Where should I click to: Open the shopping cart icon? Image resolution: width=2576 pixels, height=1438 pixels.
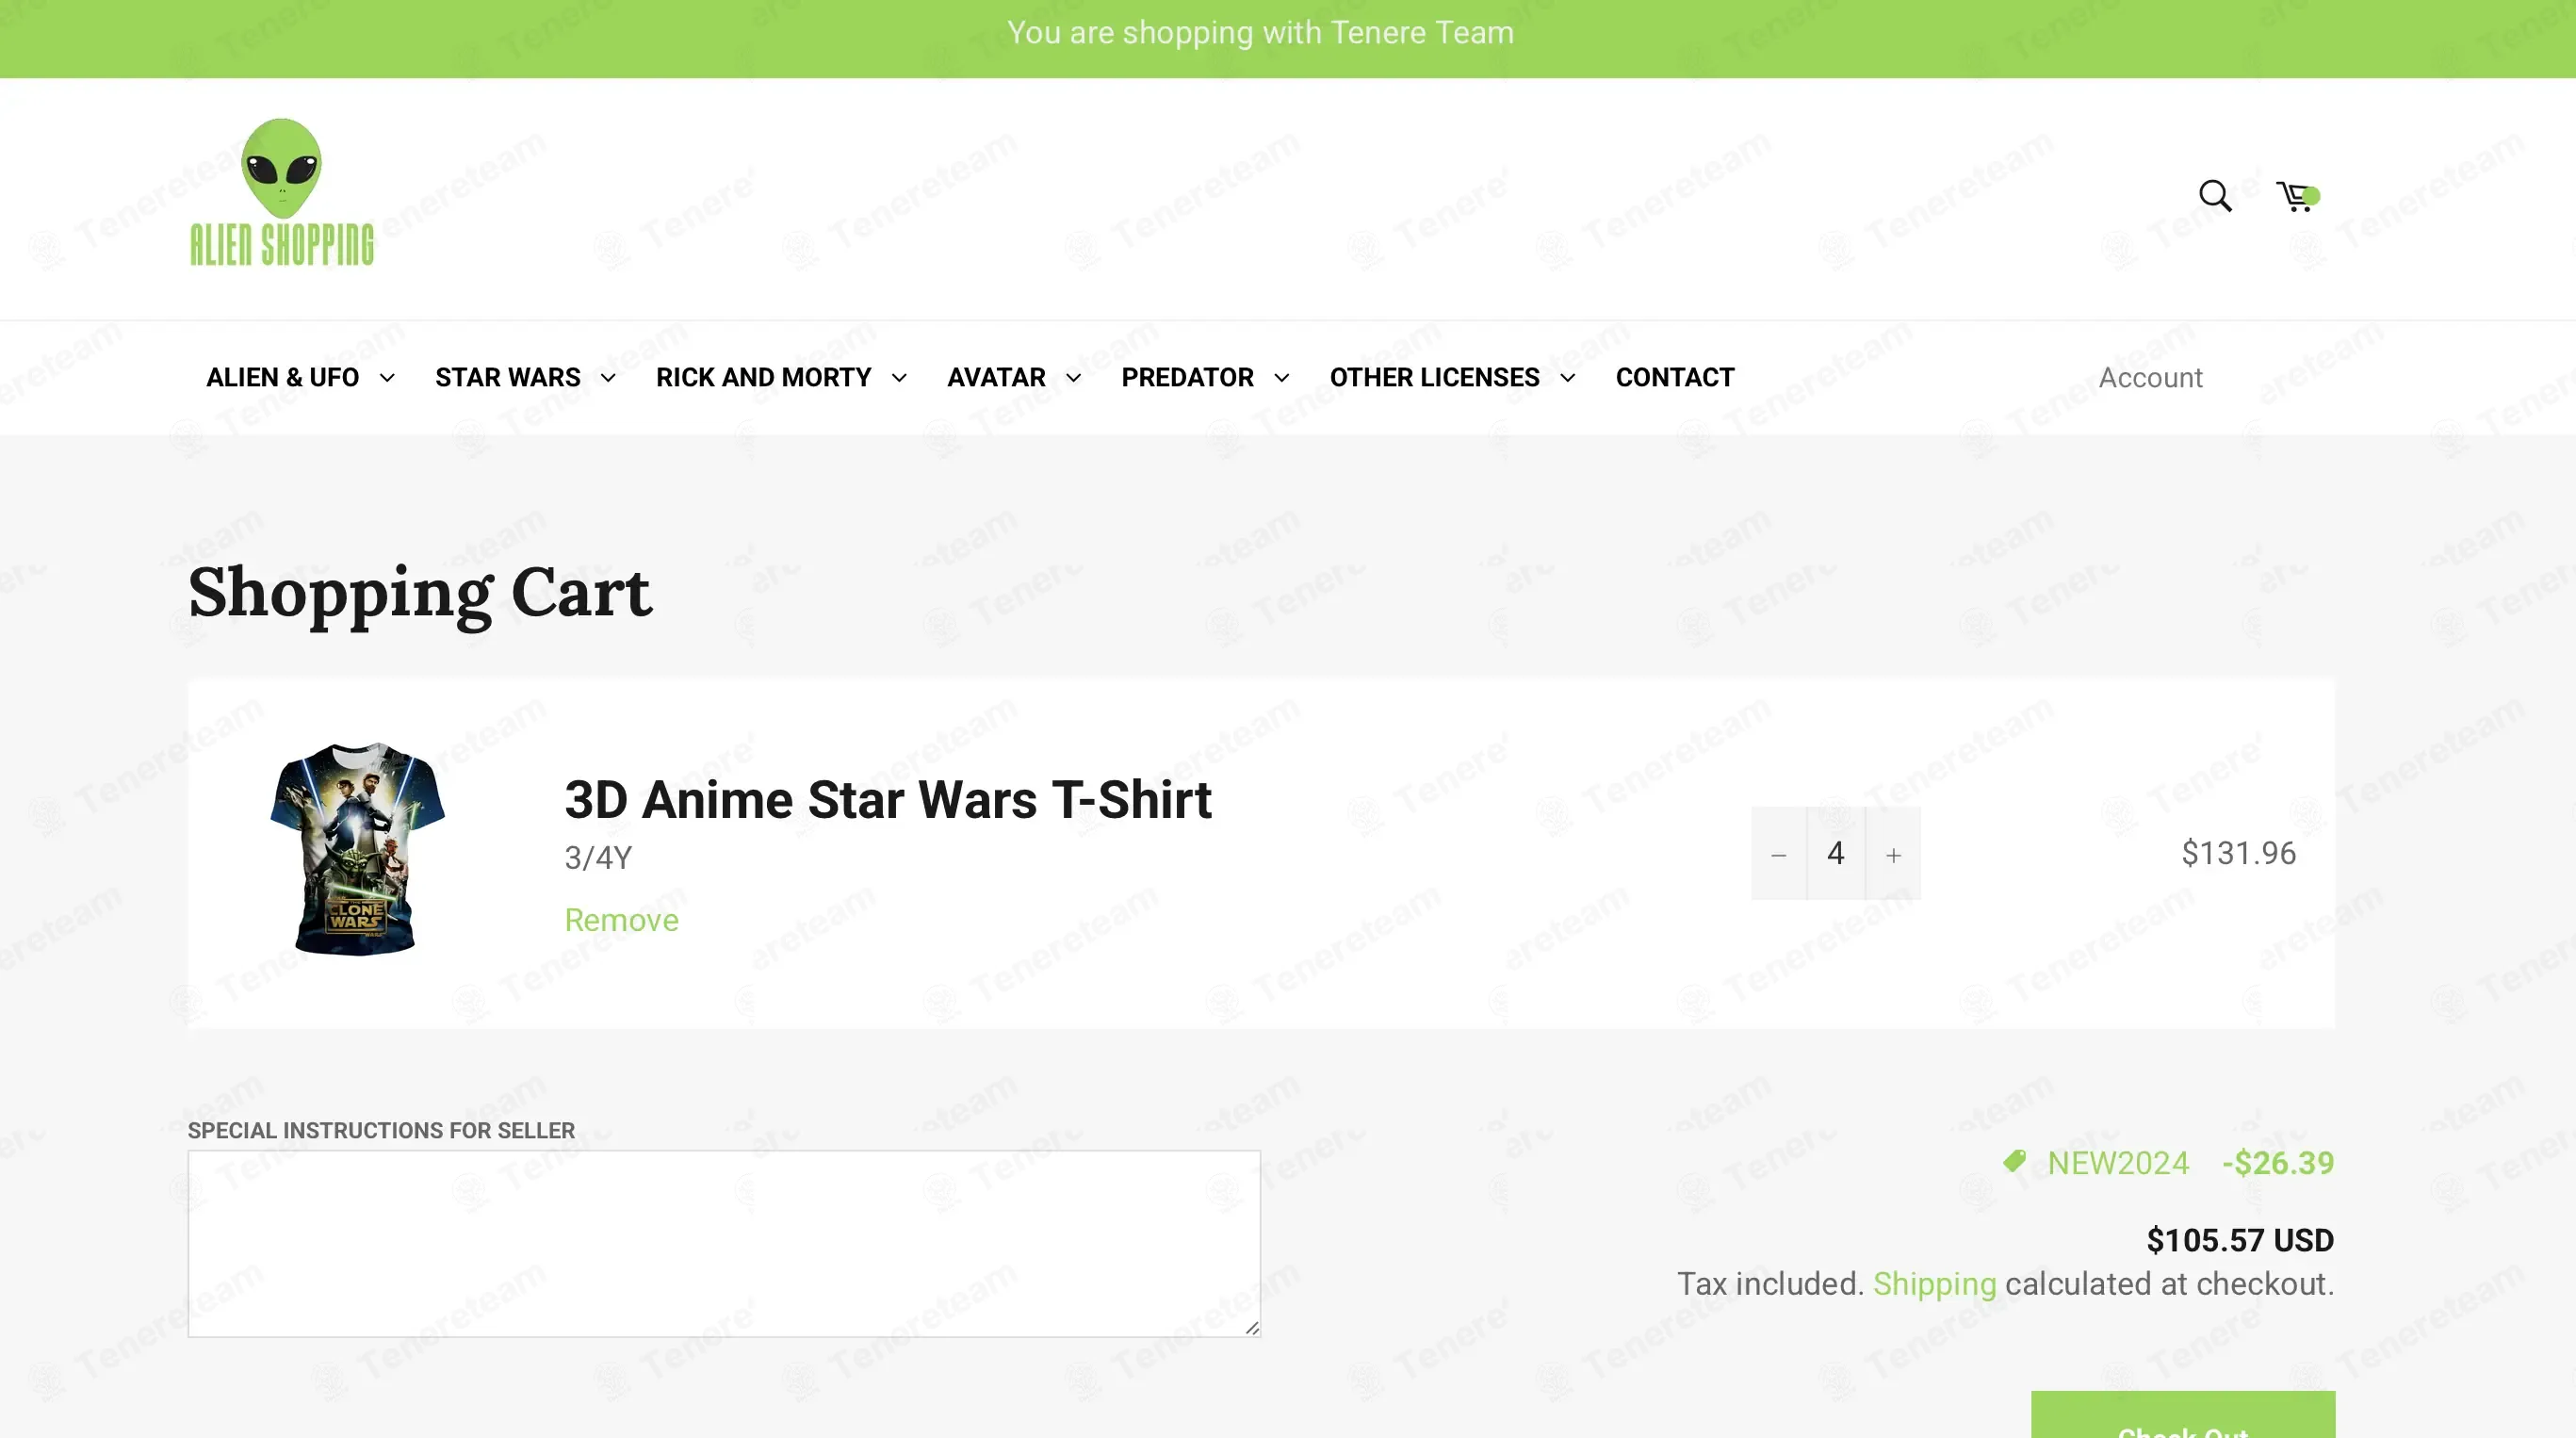[x=2297, y=196]
